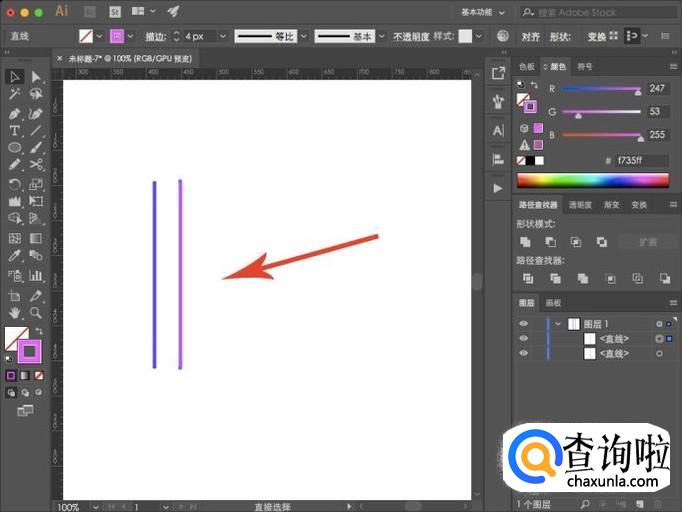Switch to the 色板 swatches tab
The width and height of the screenshot is (682, 512).
(x=527, y=66)
